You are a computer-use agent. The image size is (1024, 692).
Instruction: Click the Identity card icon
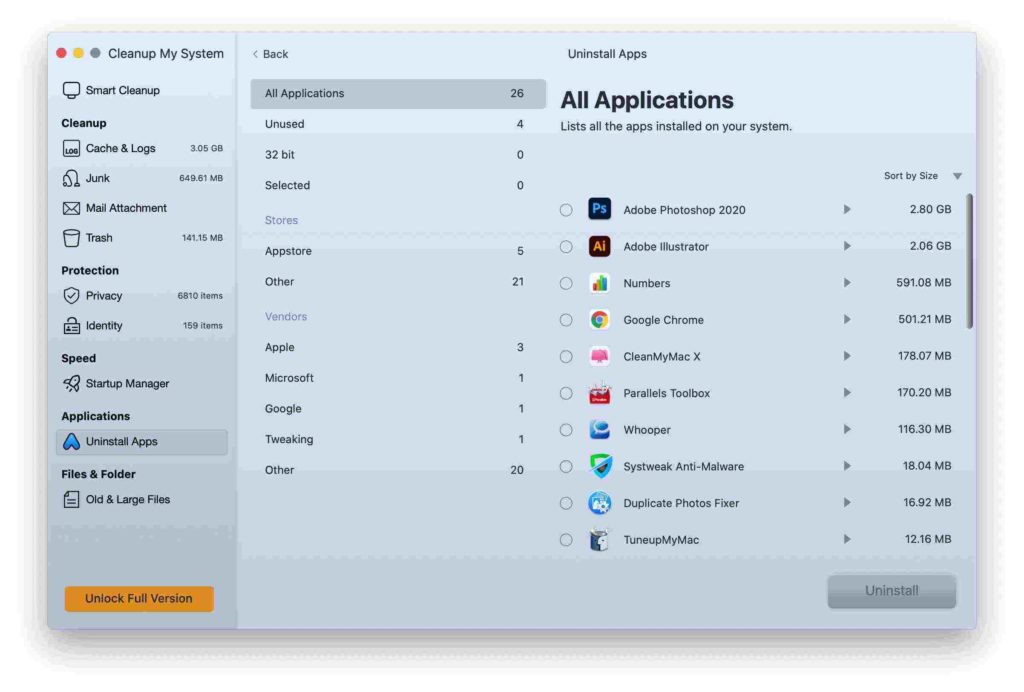point(71,326)
